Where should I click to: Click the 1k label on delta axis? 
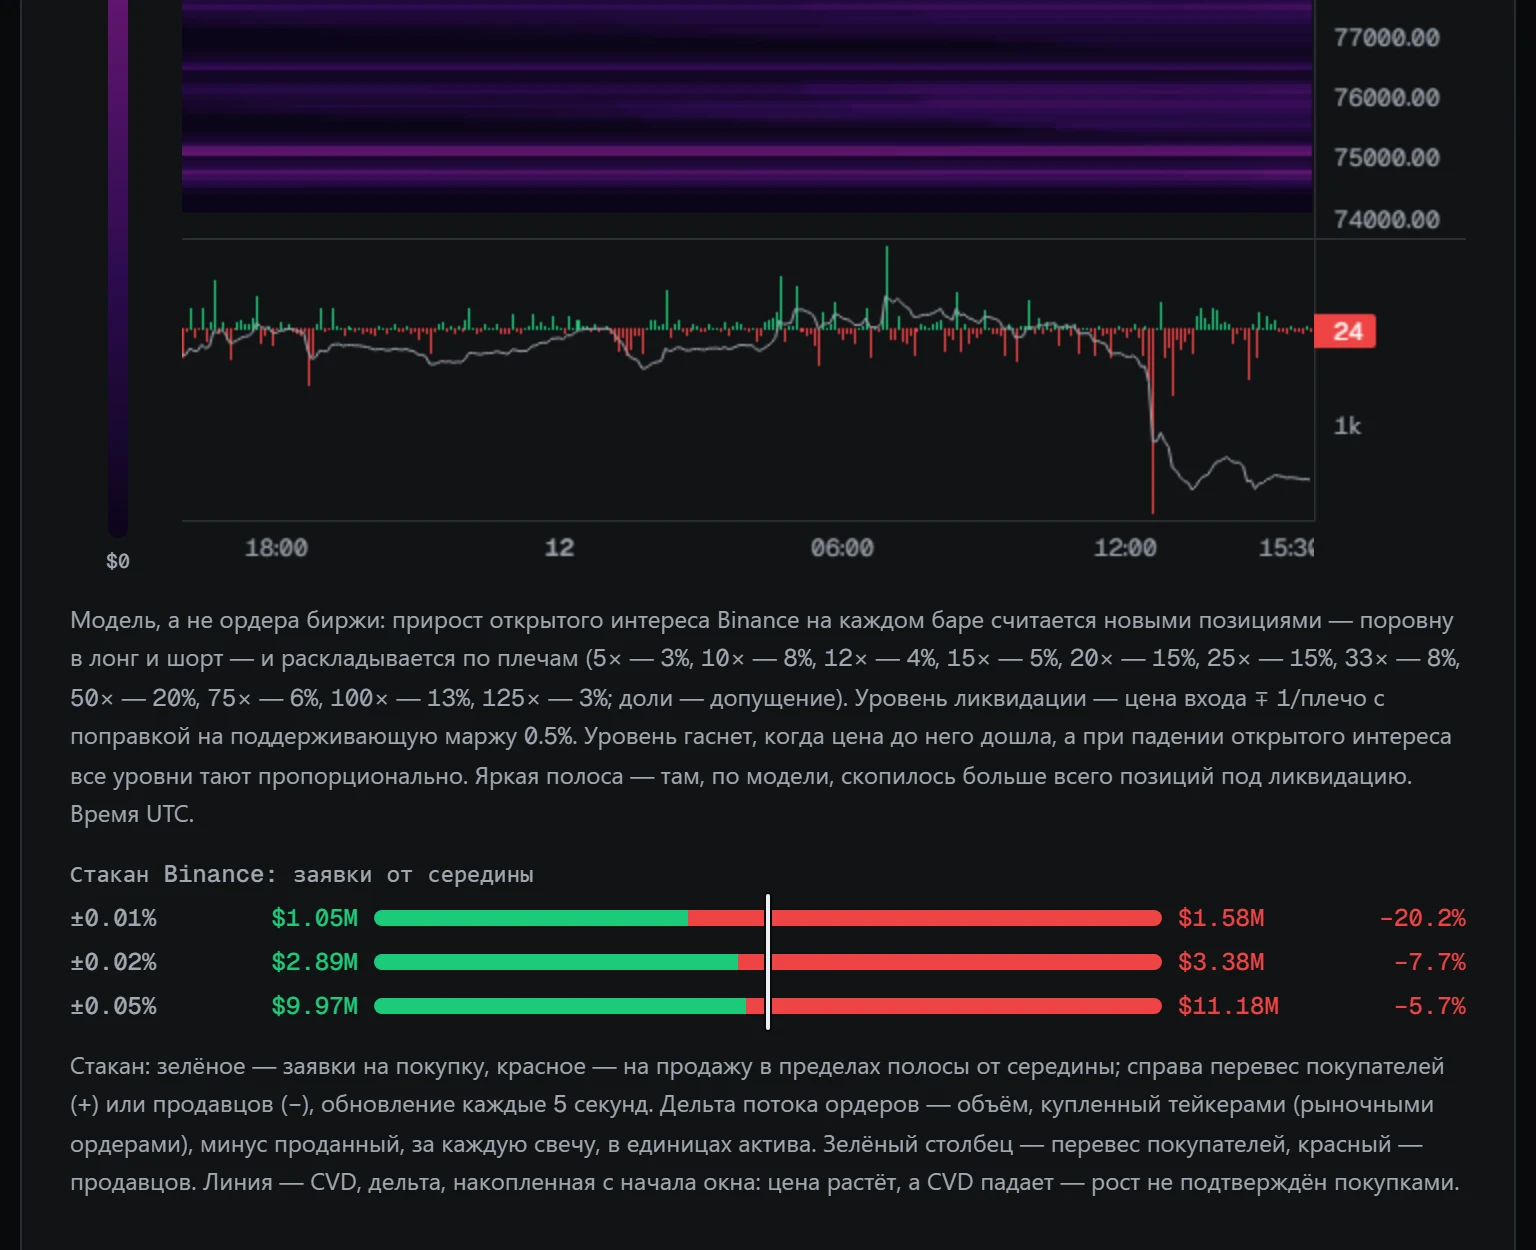point(1348,426)
